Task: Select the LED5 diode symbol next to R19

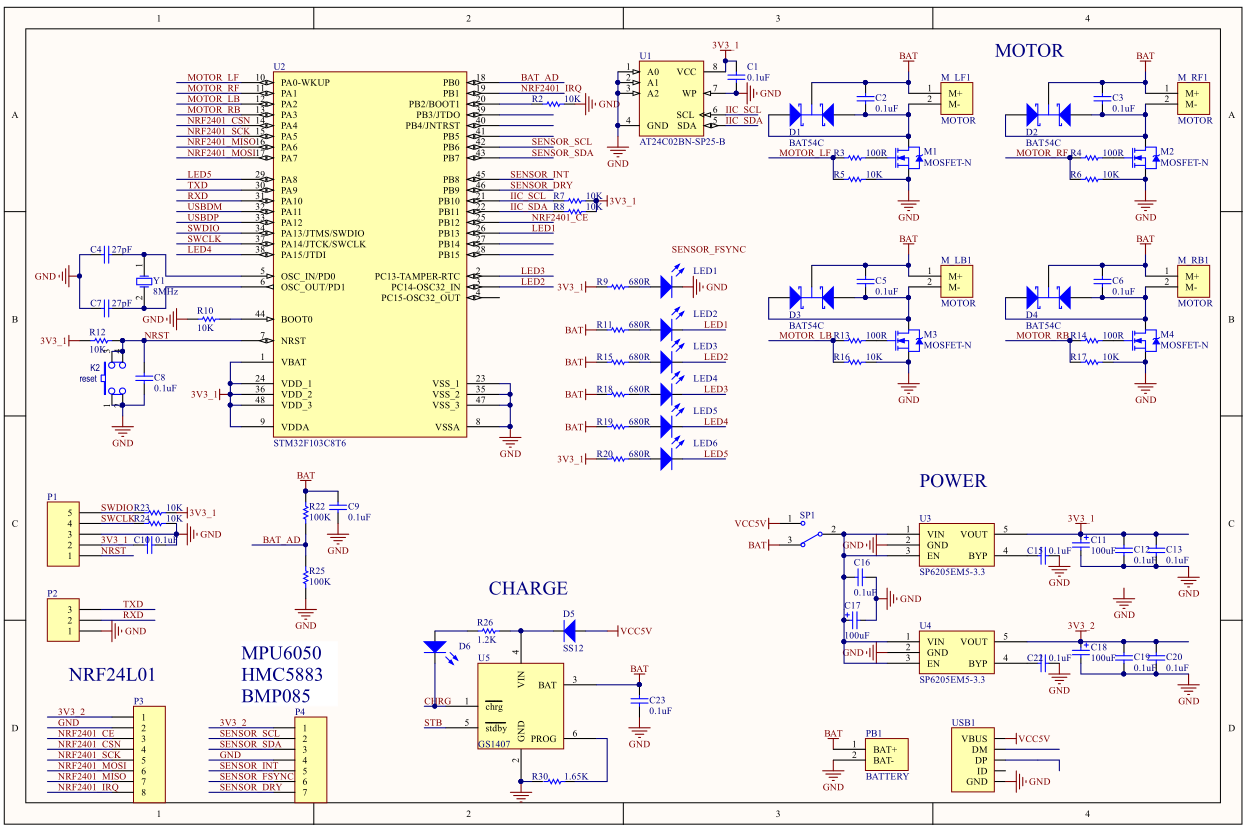Action: 667,427
